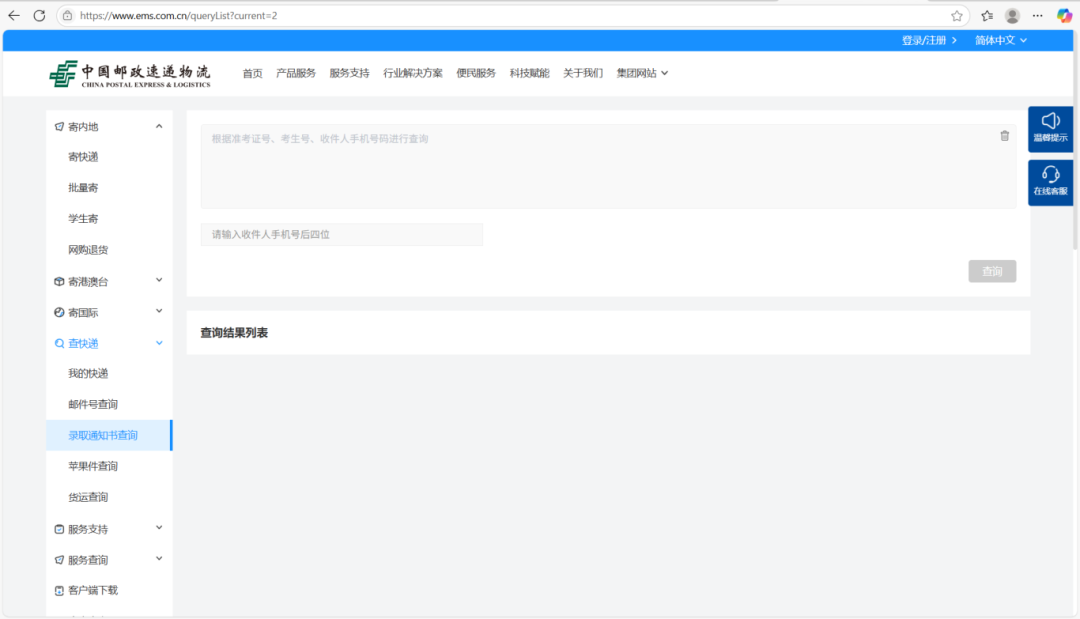Screen dimensions: 1080x619
Task: Click the 寄内地 shield icon in sidebar
Action: tap(58, 126)
